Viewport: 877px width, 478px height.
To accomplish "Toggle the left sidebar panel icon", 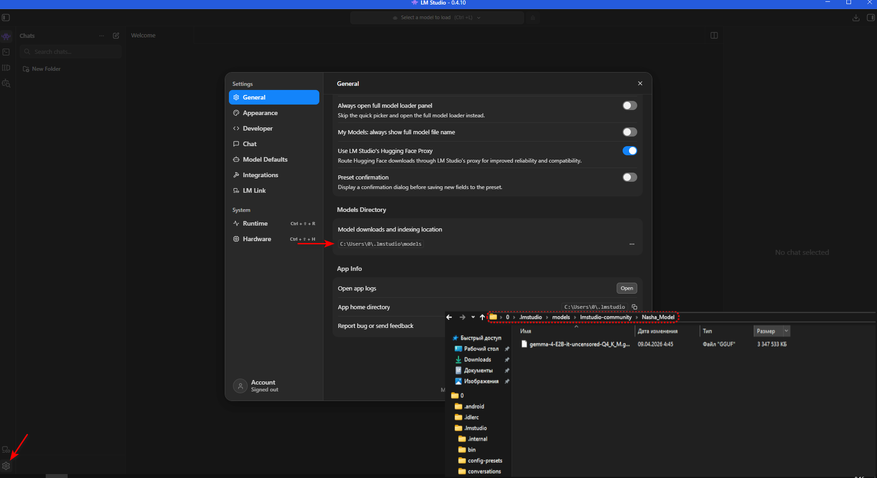I will pos(6,18).
